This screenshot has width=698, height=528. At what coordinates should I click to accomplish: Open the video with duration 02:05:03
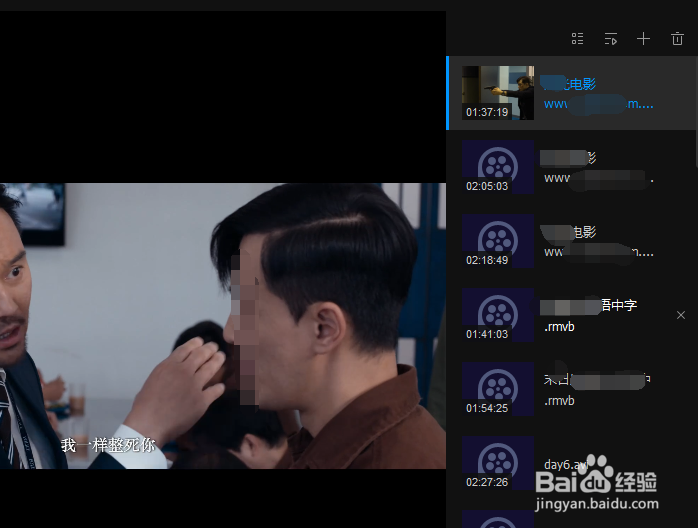498,167
